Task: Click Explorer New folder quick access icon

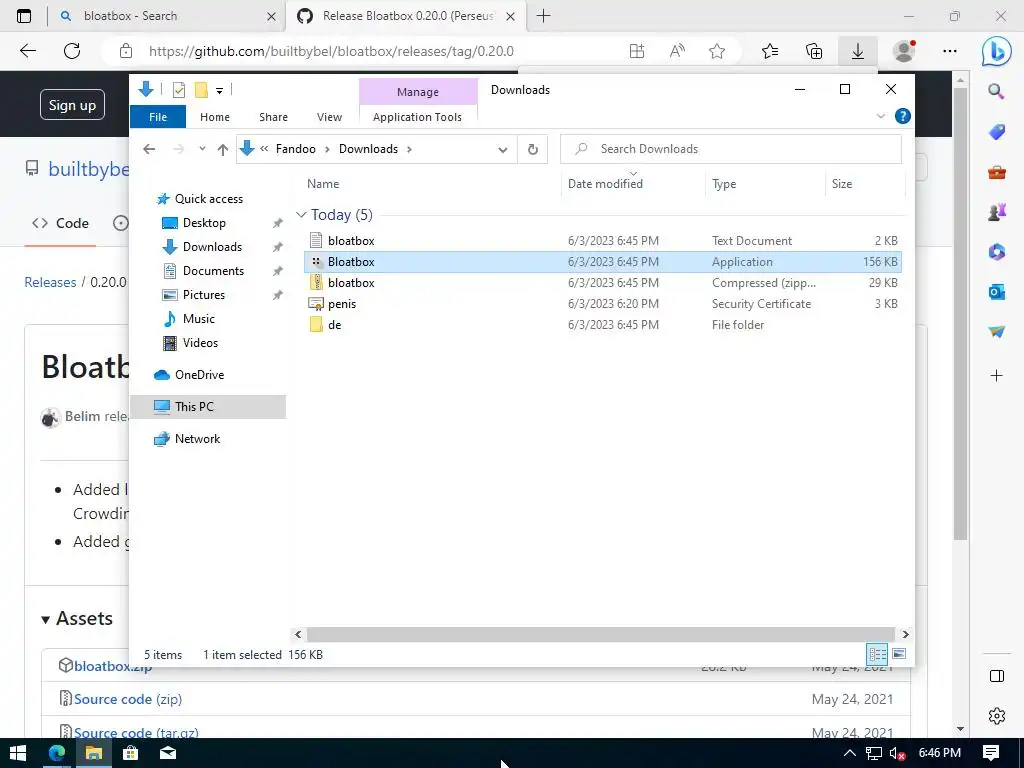Action: click(x=201, y=90)
